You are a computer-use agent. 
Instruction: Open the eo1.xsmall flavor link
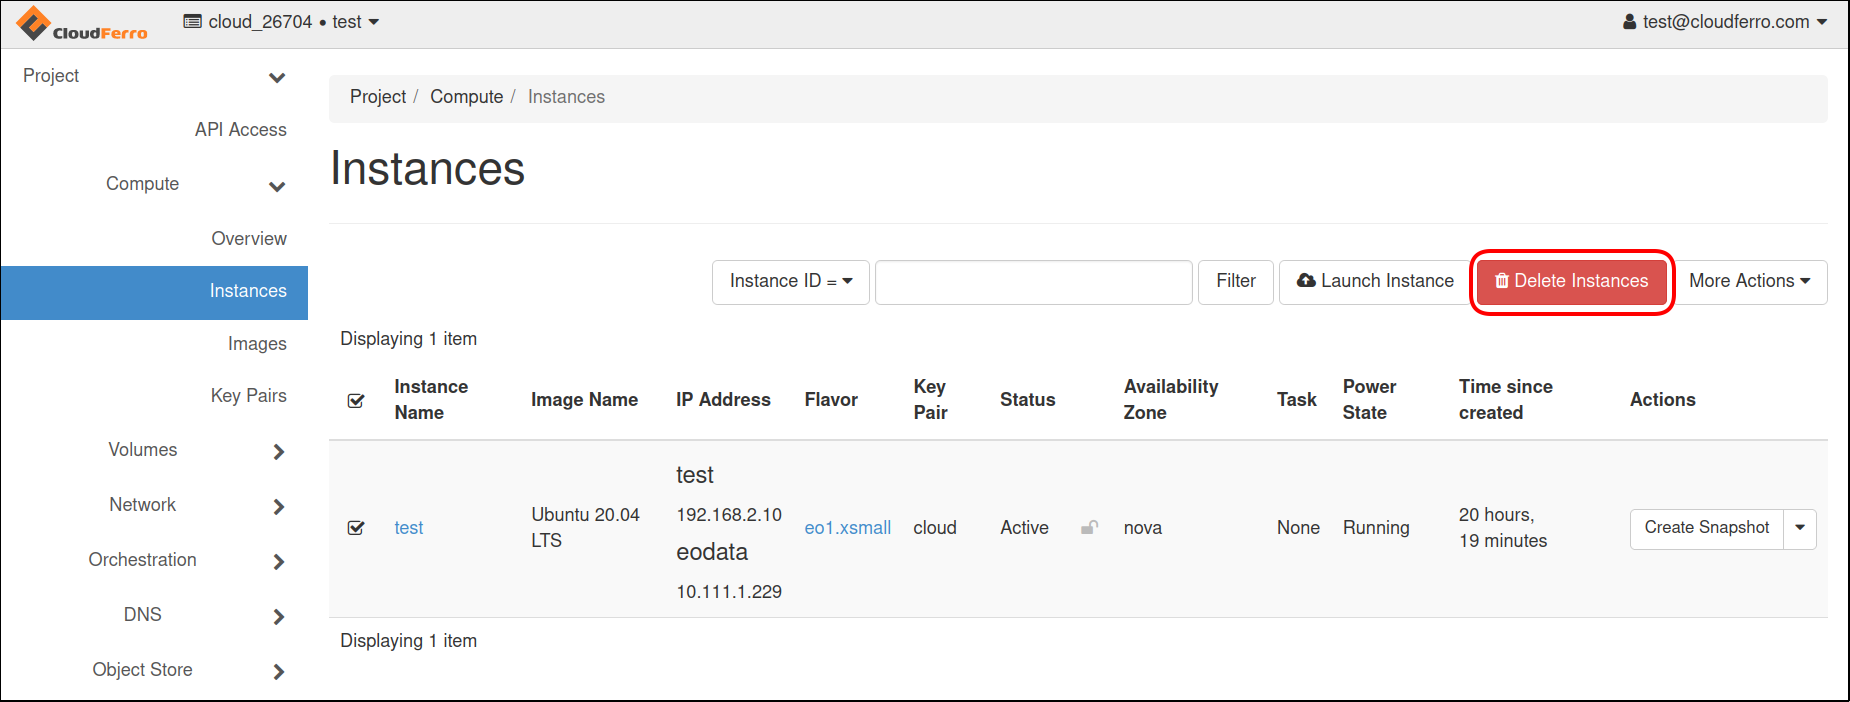(x=847, y=528)
